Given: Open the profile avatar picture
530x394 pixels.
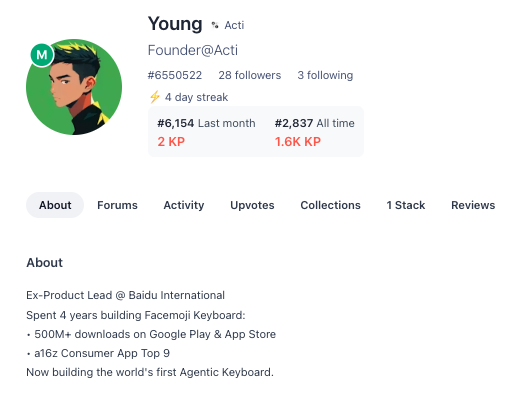Looking at the screenshot, I should [74, 87].
